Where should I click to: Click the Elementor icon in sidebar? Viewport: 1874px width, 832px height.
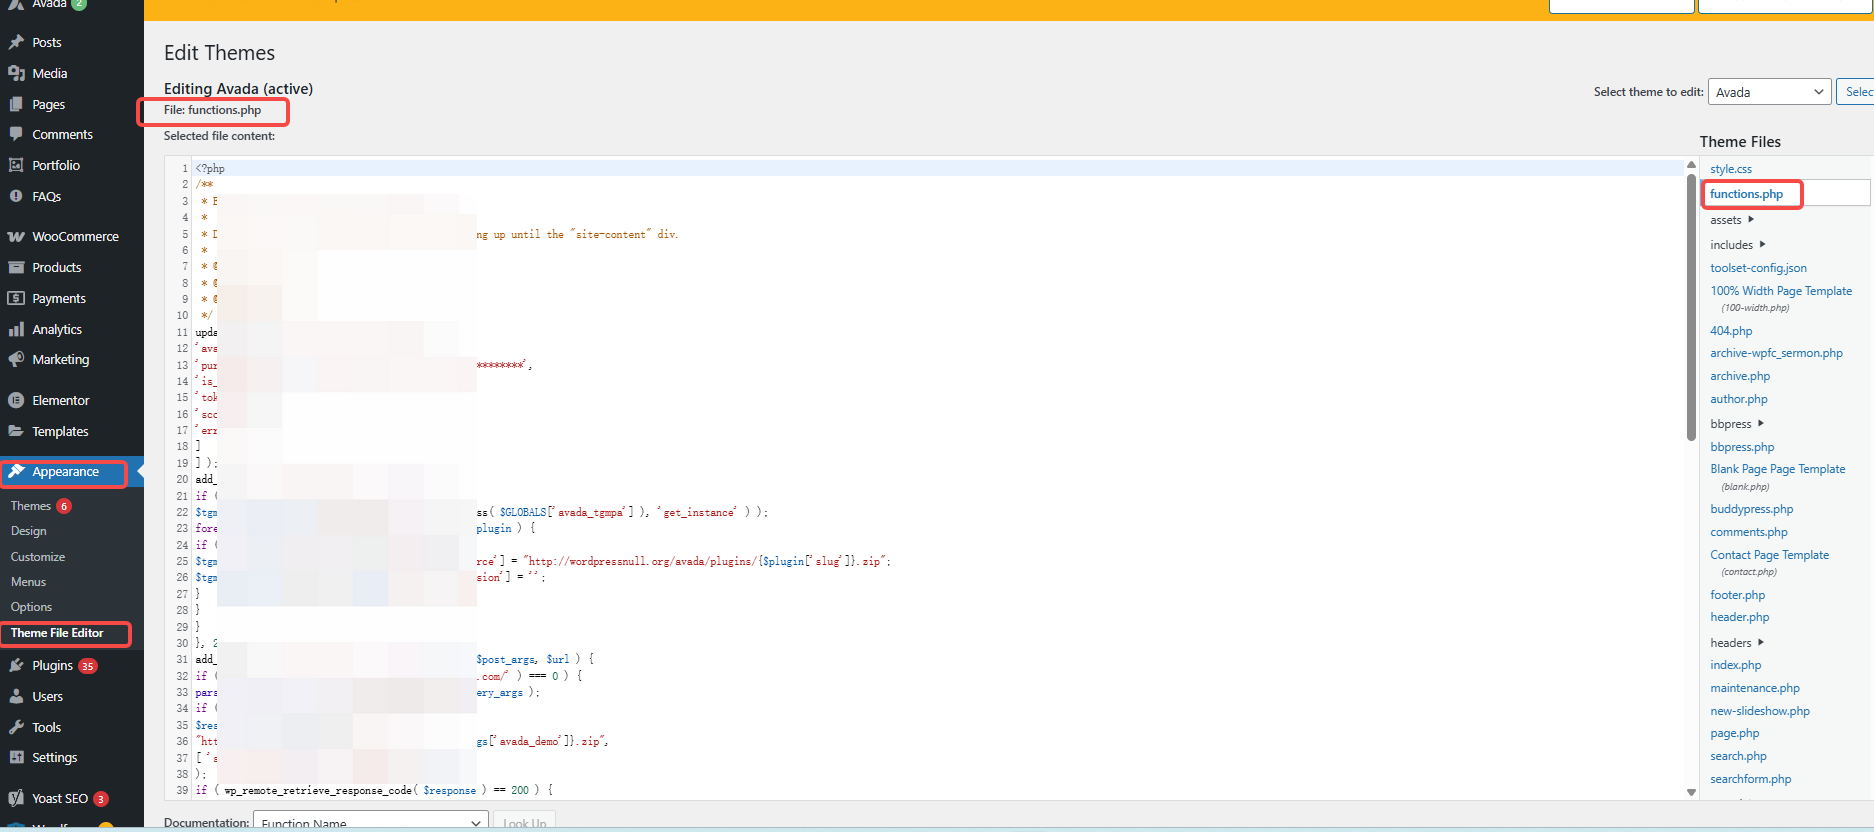tap(16, 400)
